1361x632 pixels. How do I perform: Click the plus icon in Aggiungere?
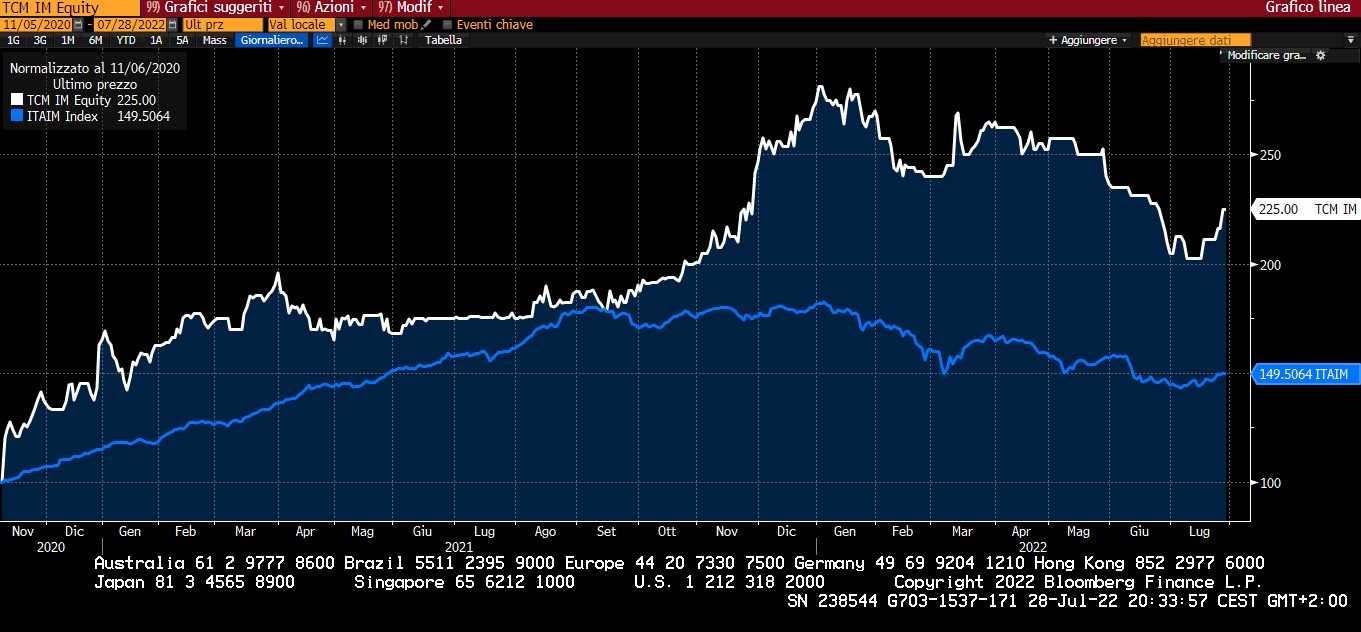1053,40
